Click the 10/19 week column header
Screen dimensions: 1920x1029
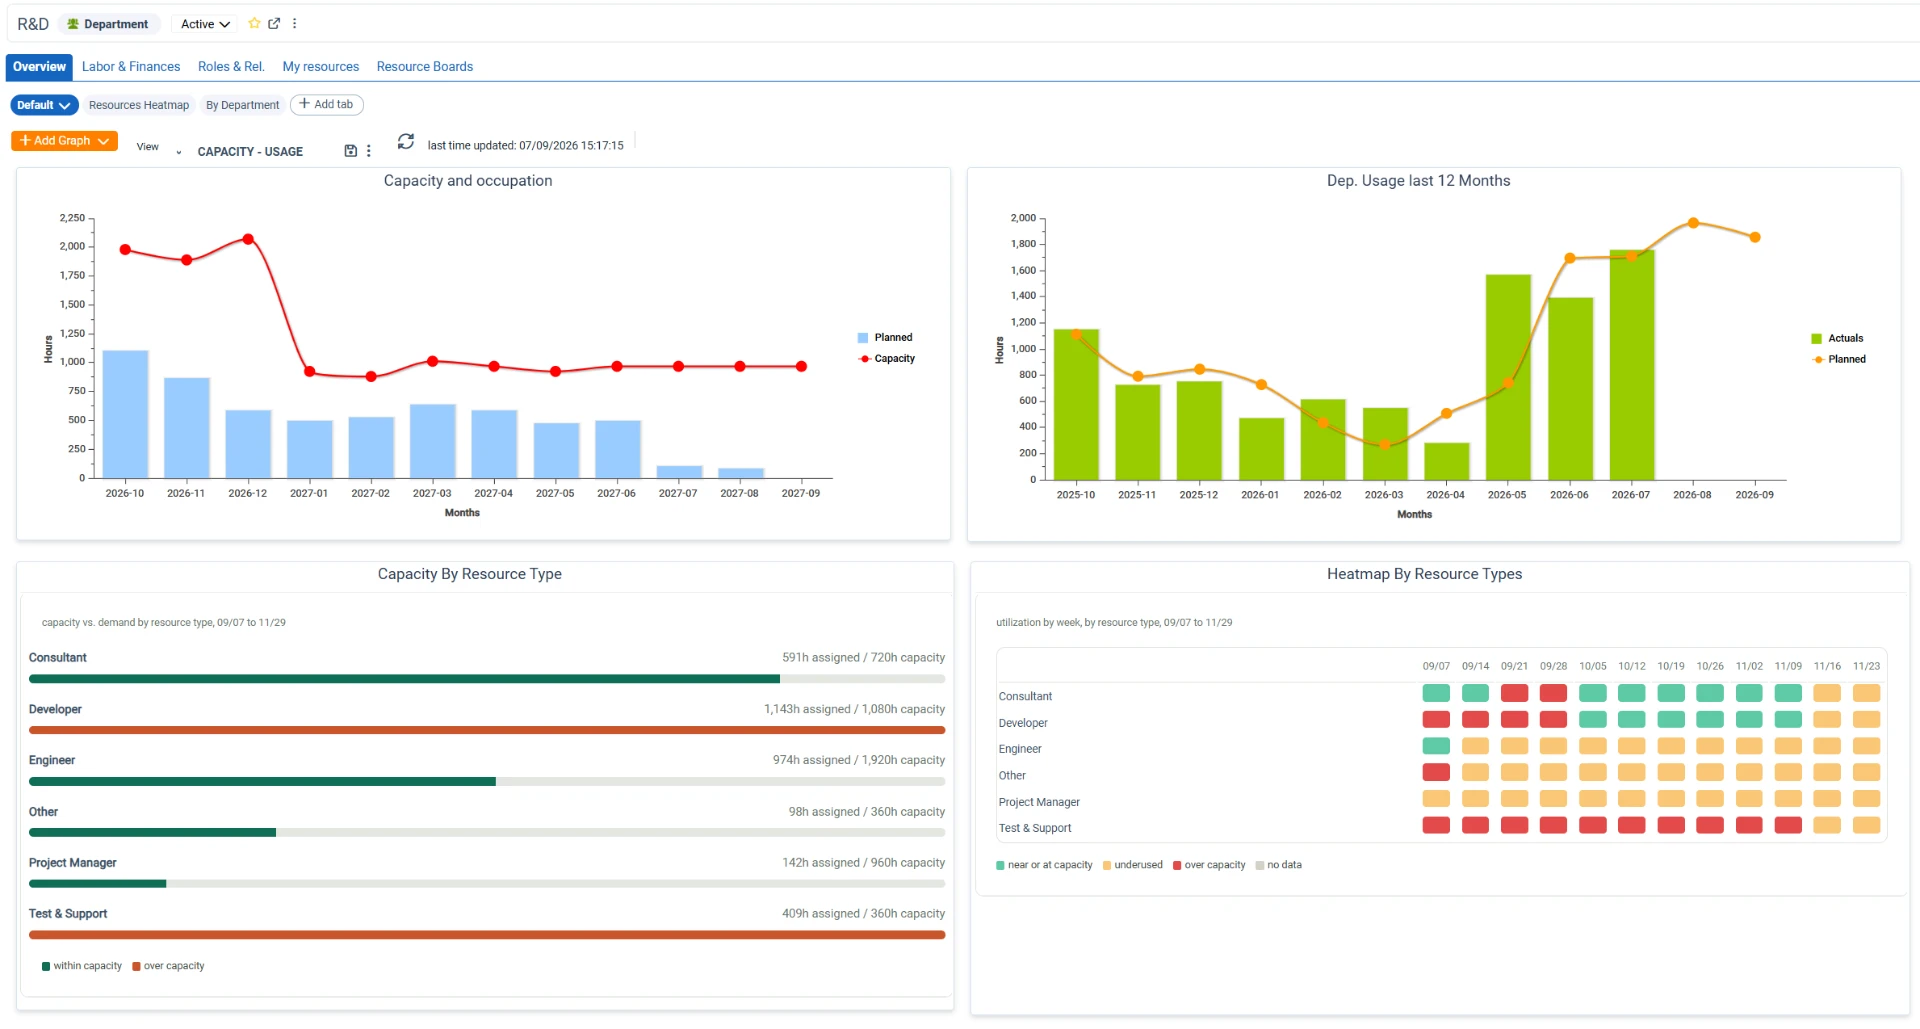click(x=1671, y=667)
